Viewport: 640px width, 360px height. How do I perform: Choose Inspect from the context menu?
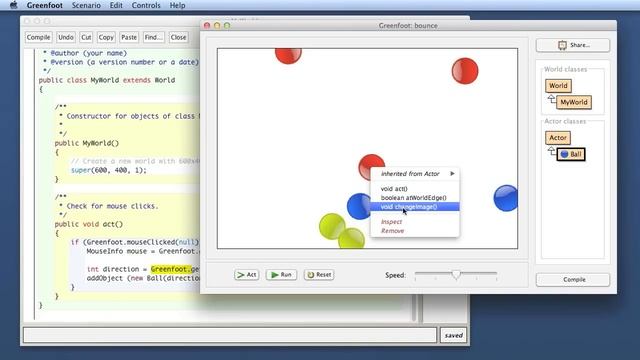414,222
